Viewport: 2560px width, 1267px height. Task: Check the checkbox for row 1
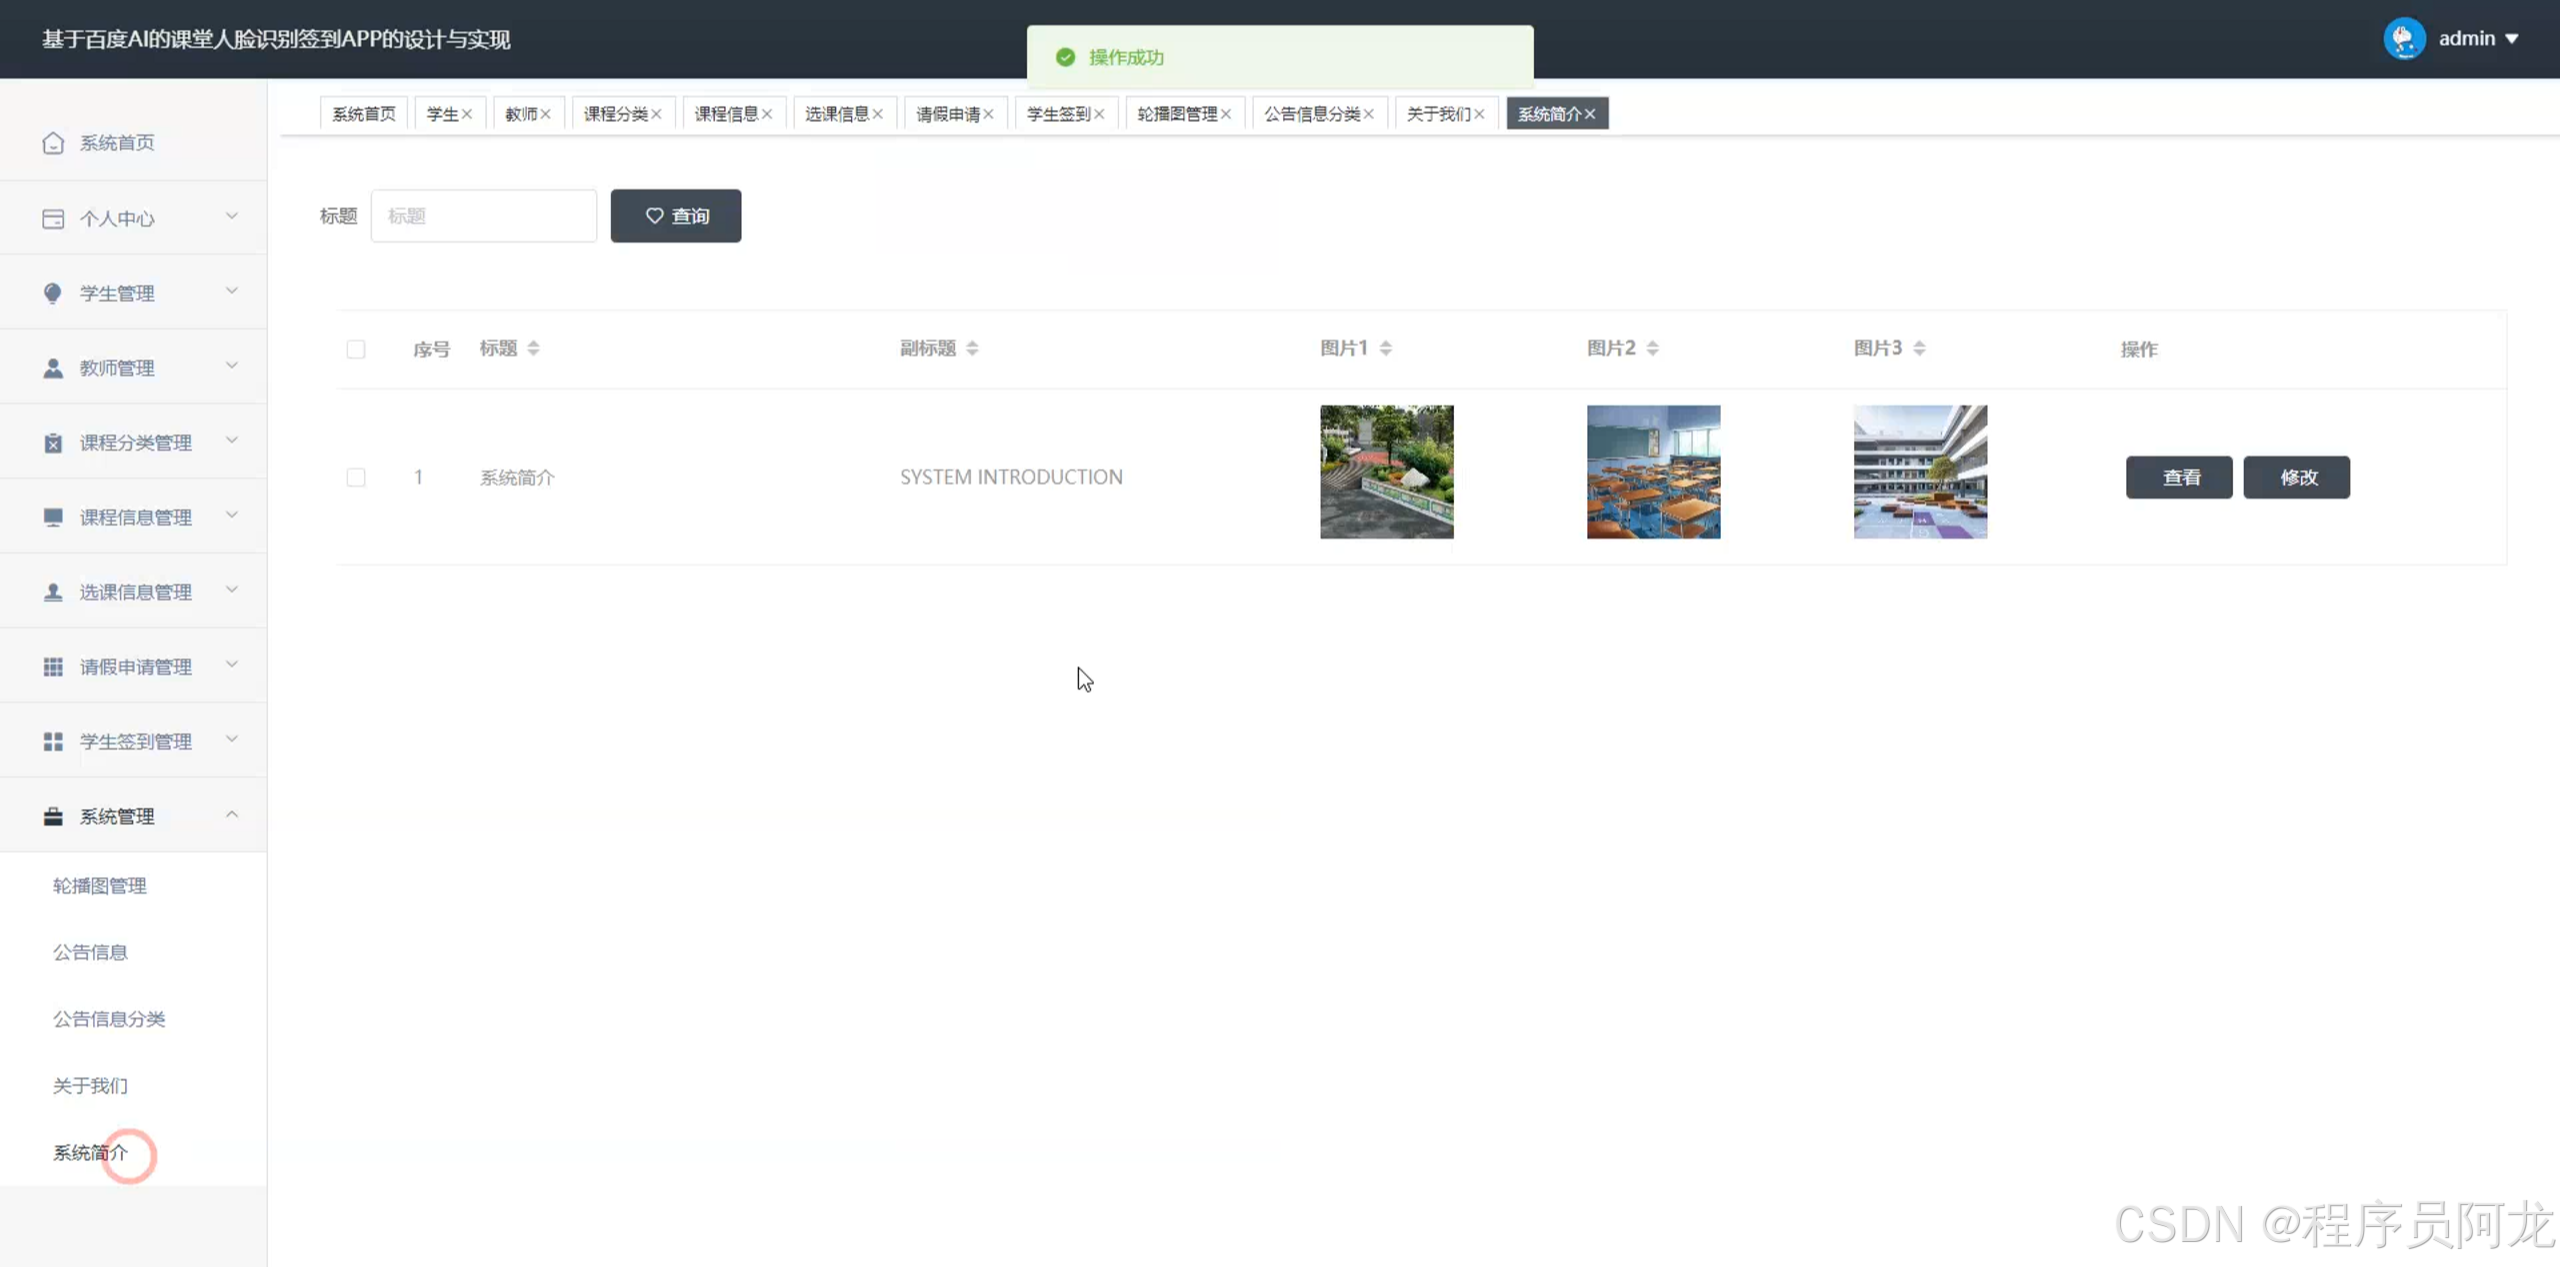click(356, 477)
